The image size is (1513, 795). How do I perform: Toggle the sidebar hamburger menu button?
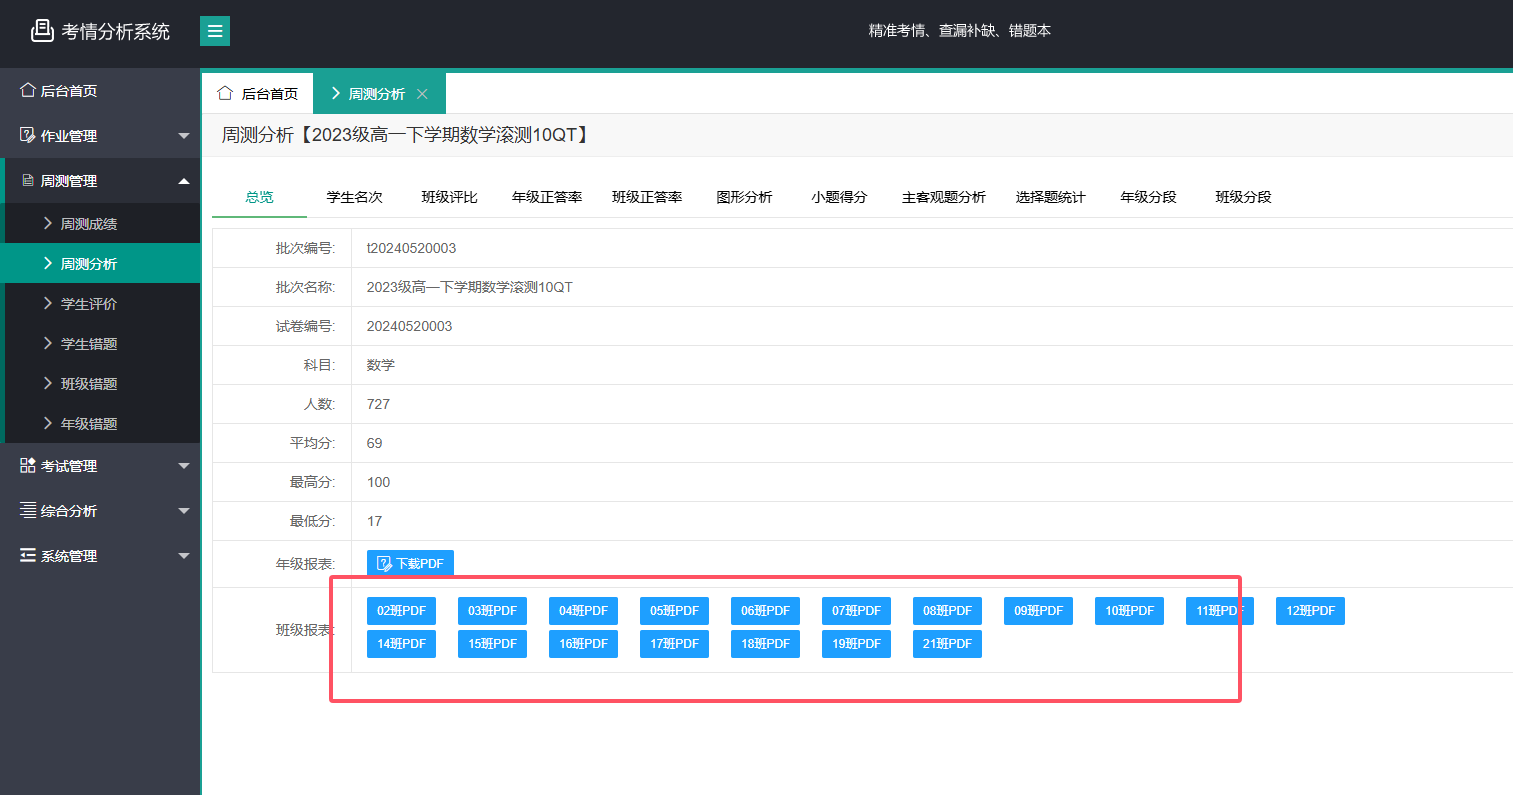(215, 31)
